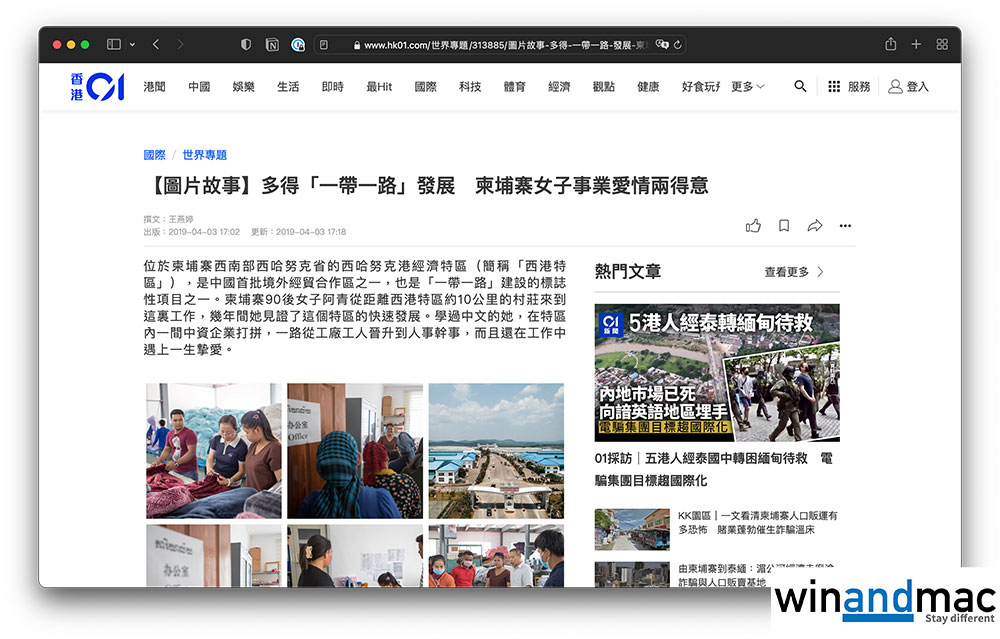Like the article with the thumbs-up icon
The height and width of the screenshot is (639, 1000).
click(753, 226)
